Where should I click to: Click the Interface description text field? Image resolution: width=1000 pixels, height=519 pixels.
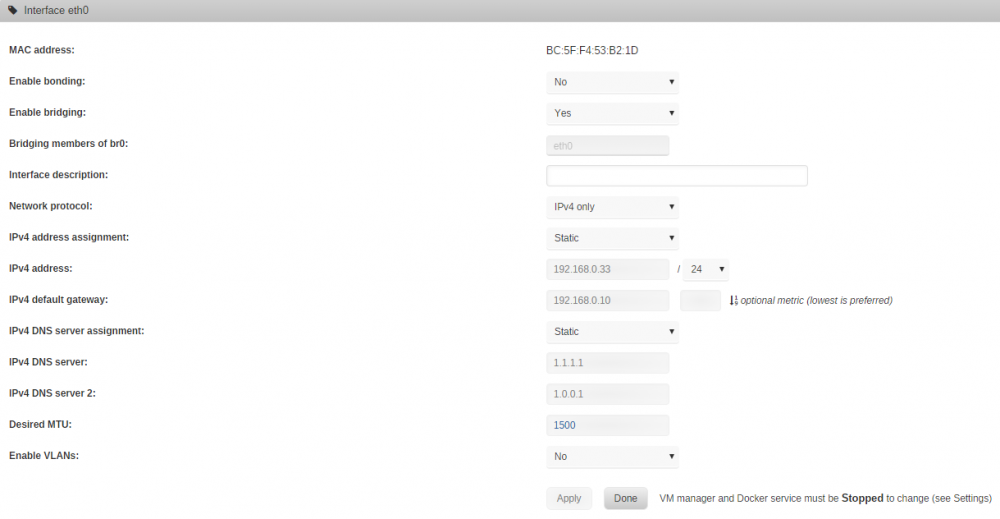(677, 176)
